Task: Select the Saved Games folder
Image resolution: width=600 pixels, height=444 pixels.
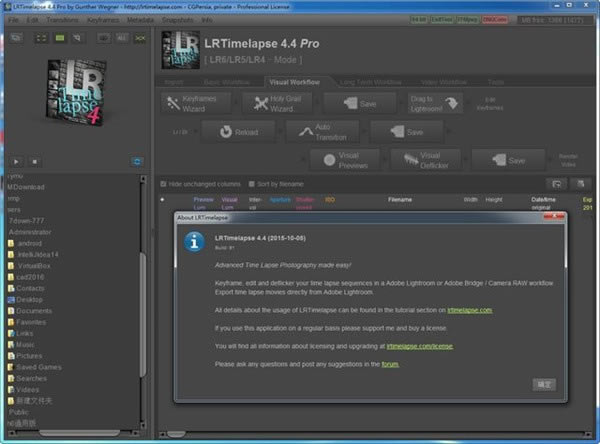Action: [35, 367]
